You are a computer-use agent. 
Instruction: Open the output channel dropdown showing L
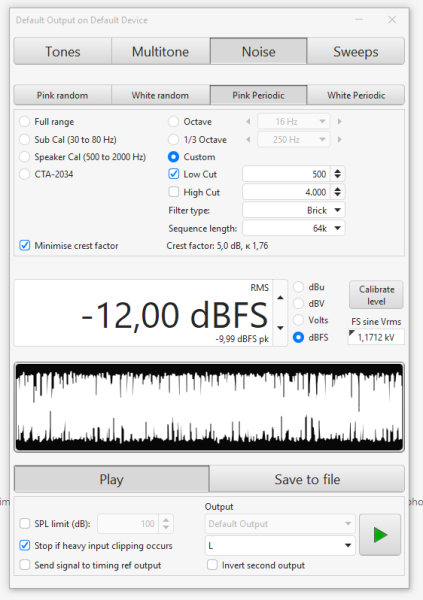click(x=280, y=545)
